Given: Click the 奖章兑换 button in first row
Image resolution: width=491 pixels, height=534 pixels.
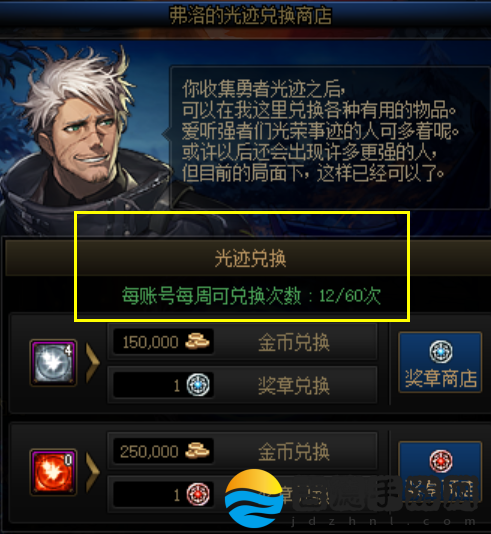Looking at the screenshot, I should coord(242,385).
